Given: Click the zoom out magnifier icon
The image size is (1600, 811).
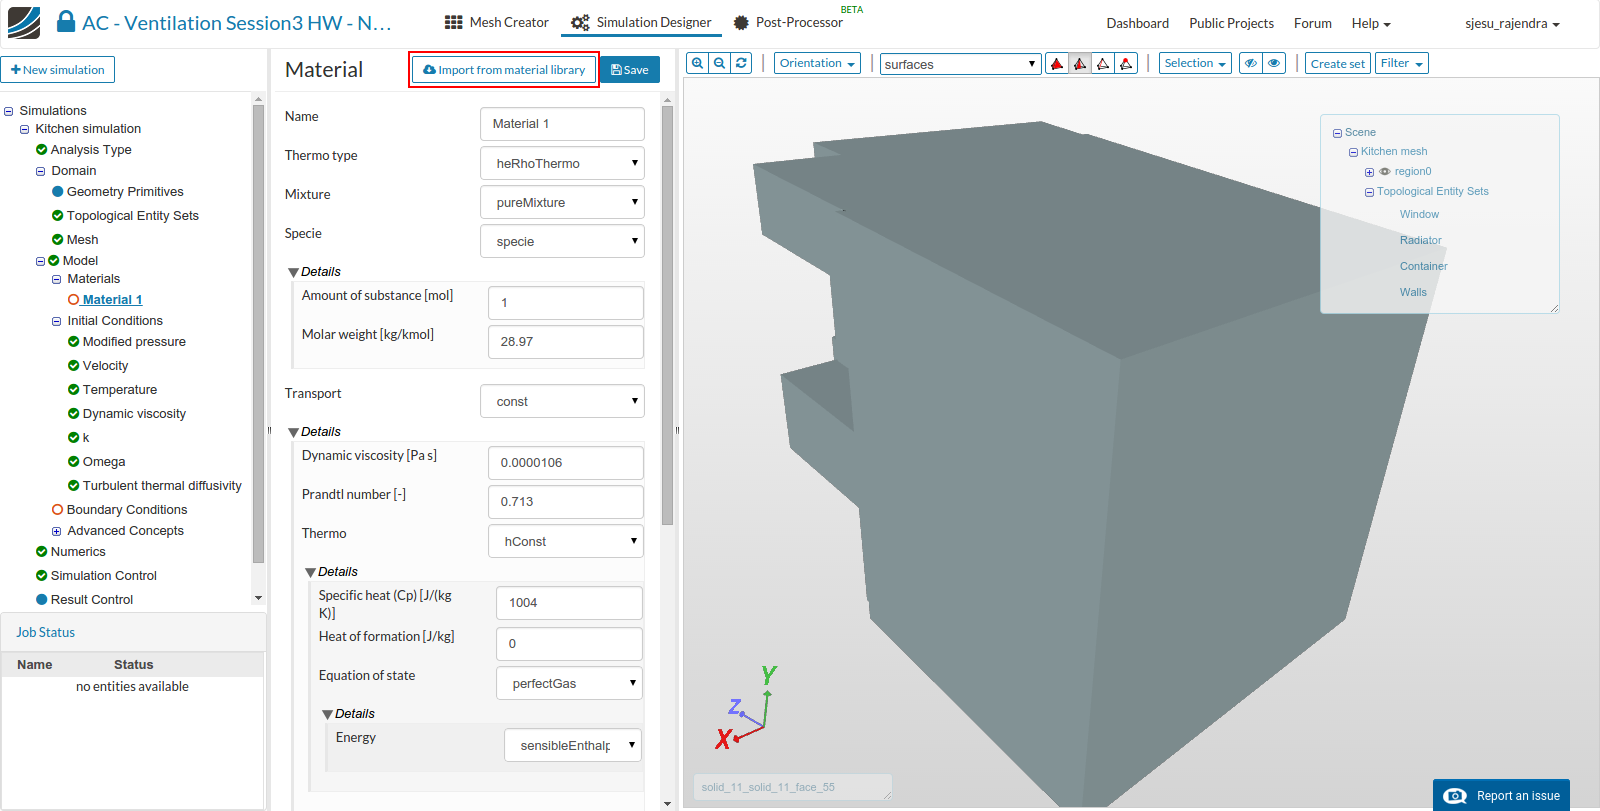Looking at the screenshot, I should [x=719, y=63].
